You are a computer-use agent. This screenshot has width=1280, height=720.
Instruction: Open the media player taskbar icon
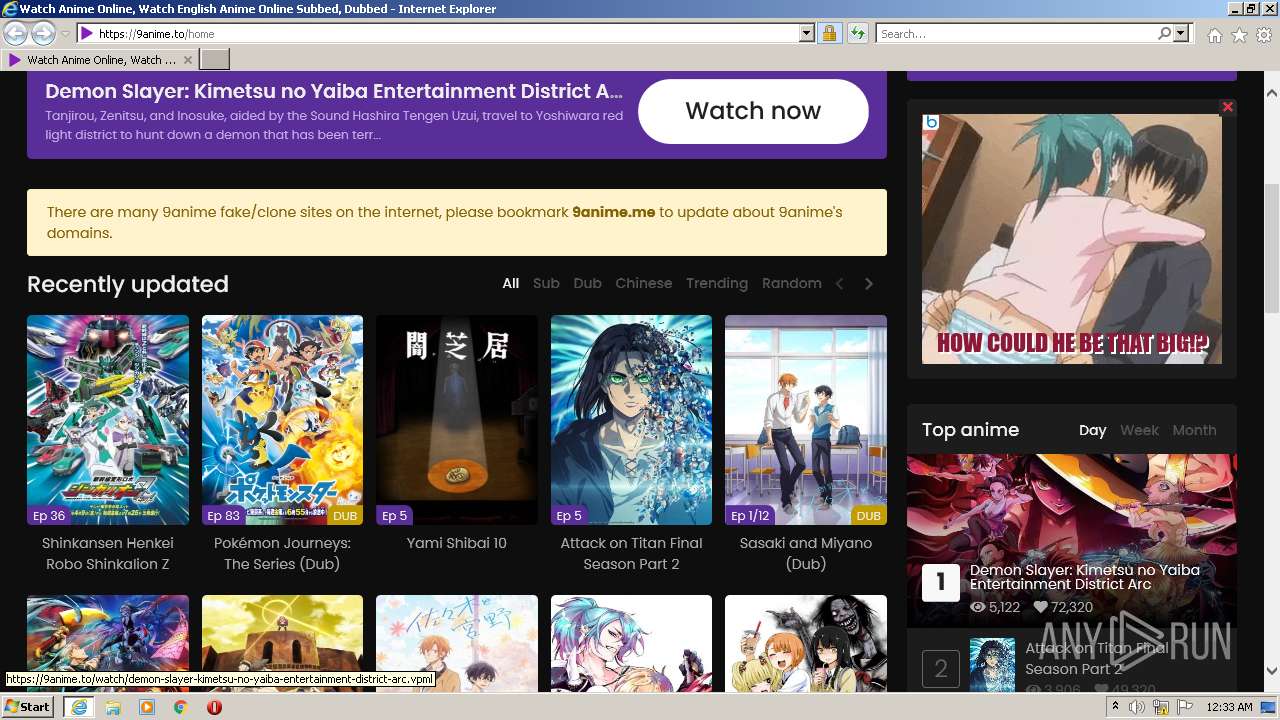pos(147,707)
